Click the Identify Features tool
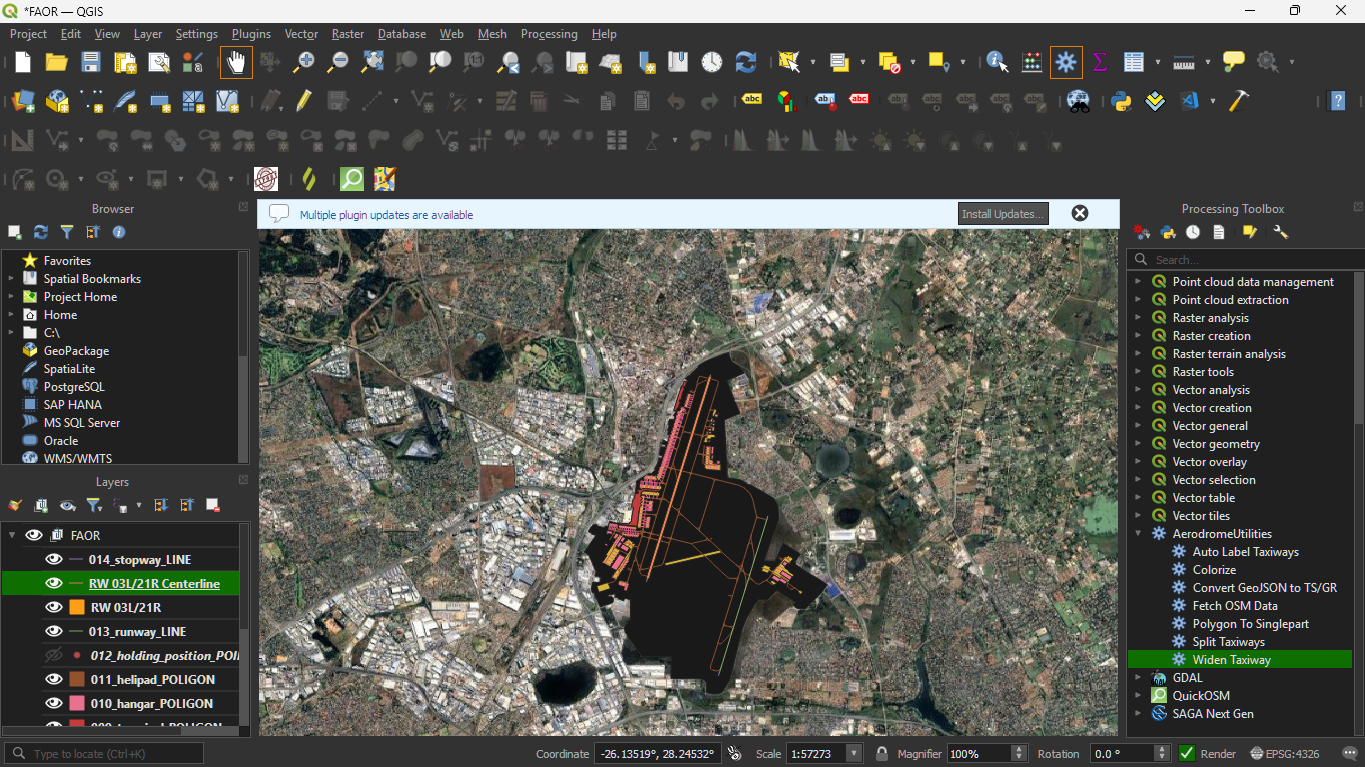Screen dimensions: 1365x767 (x=997, y=62)
